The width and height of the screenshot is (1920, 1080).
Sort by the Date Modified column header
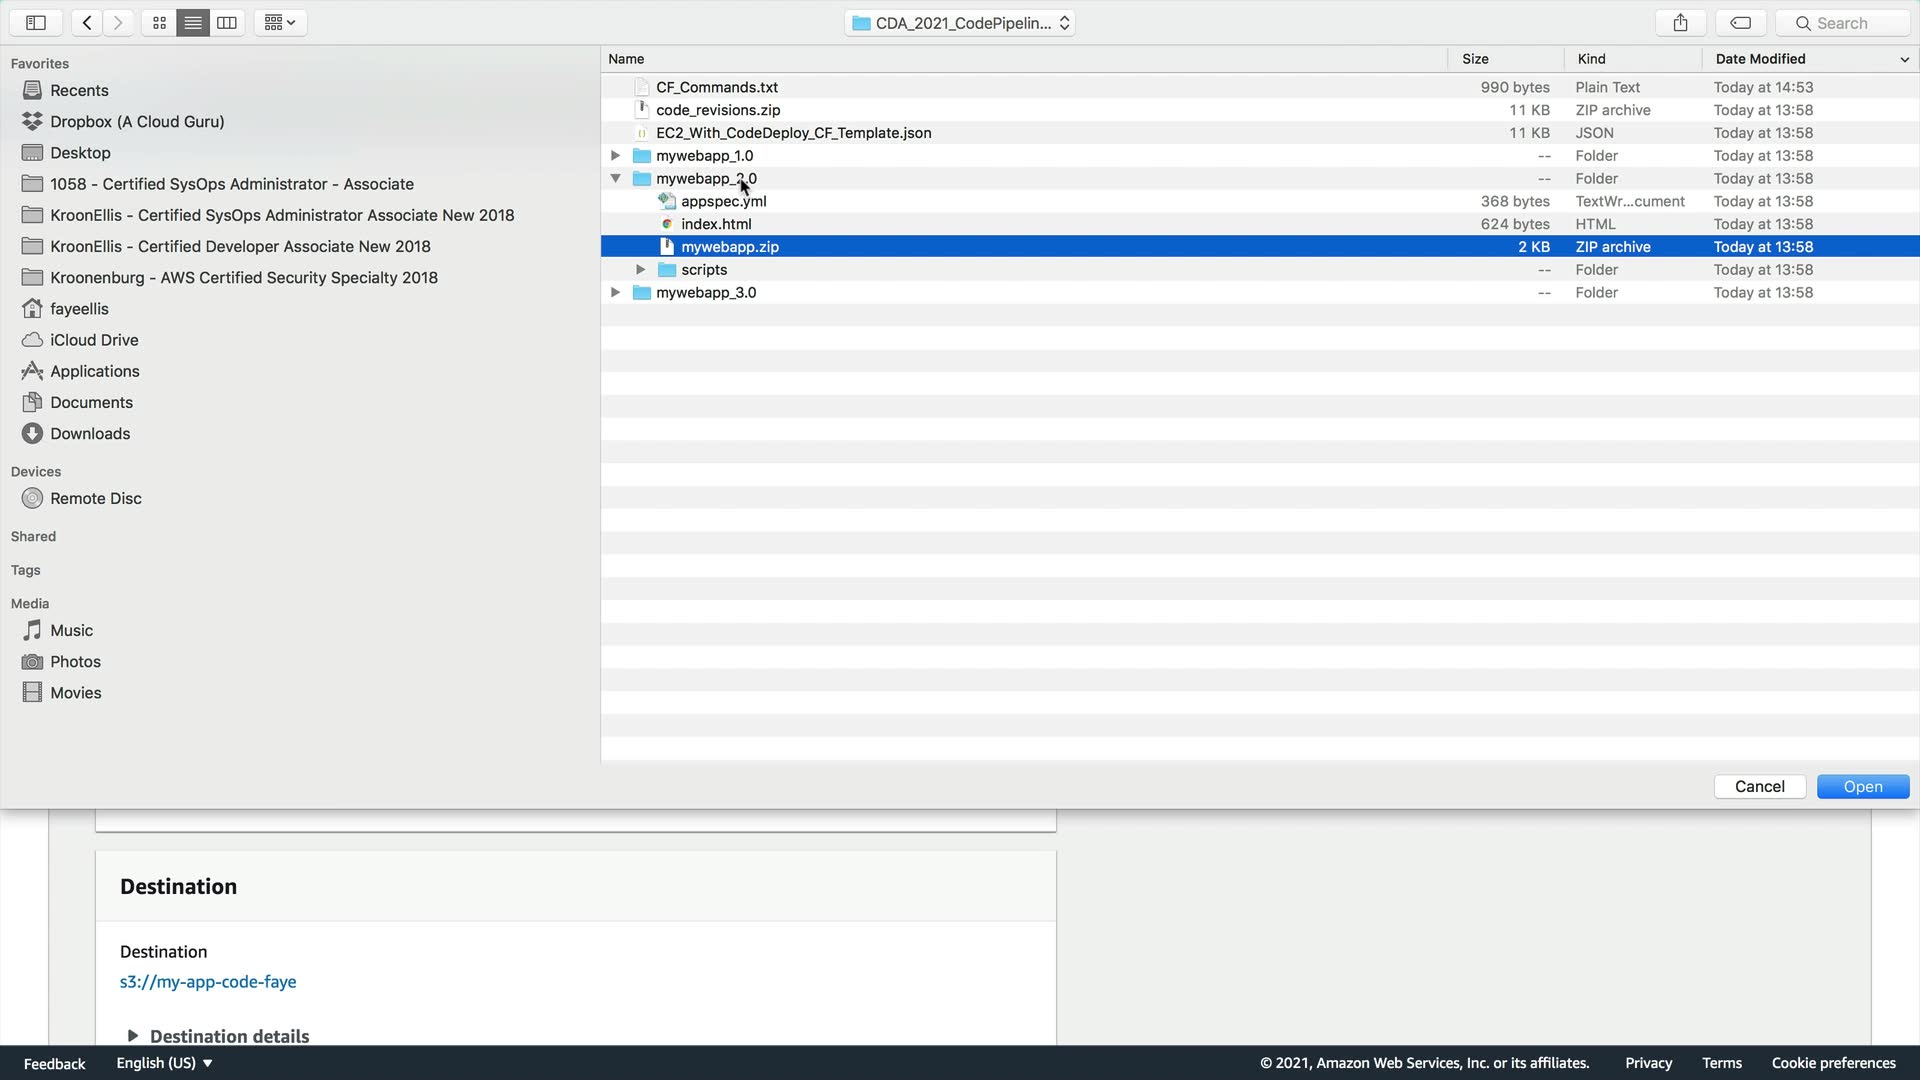tap(1760, 59)
